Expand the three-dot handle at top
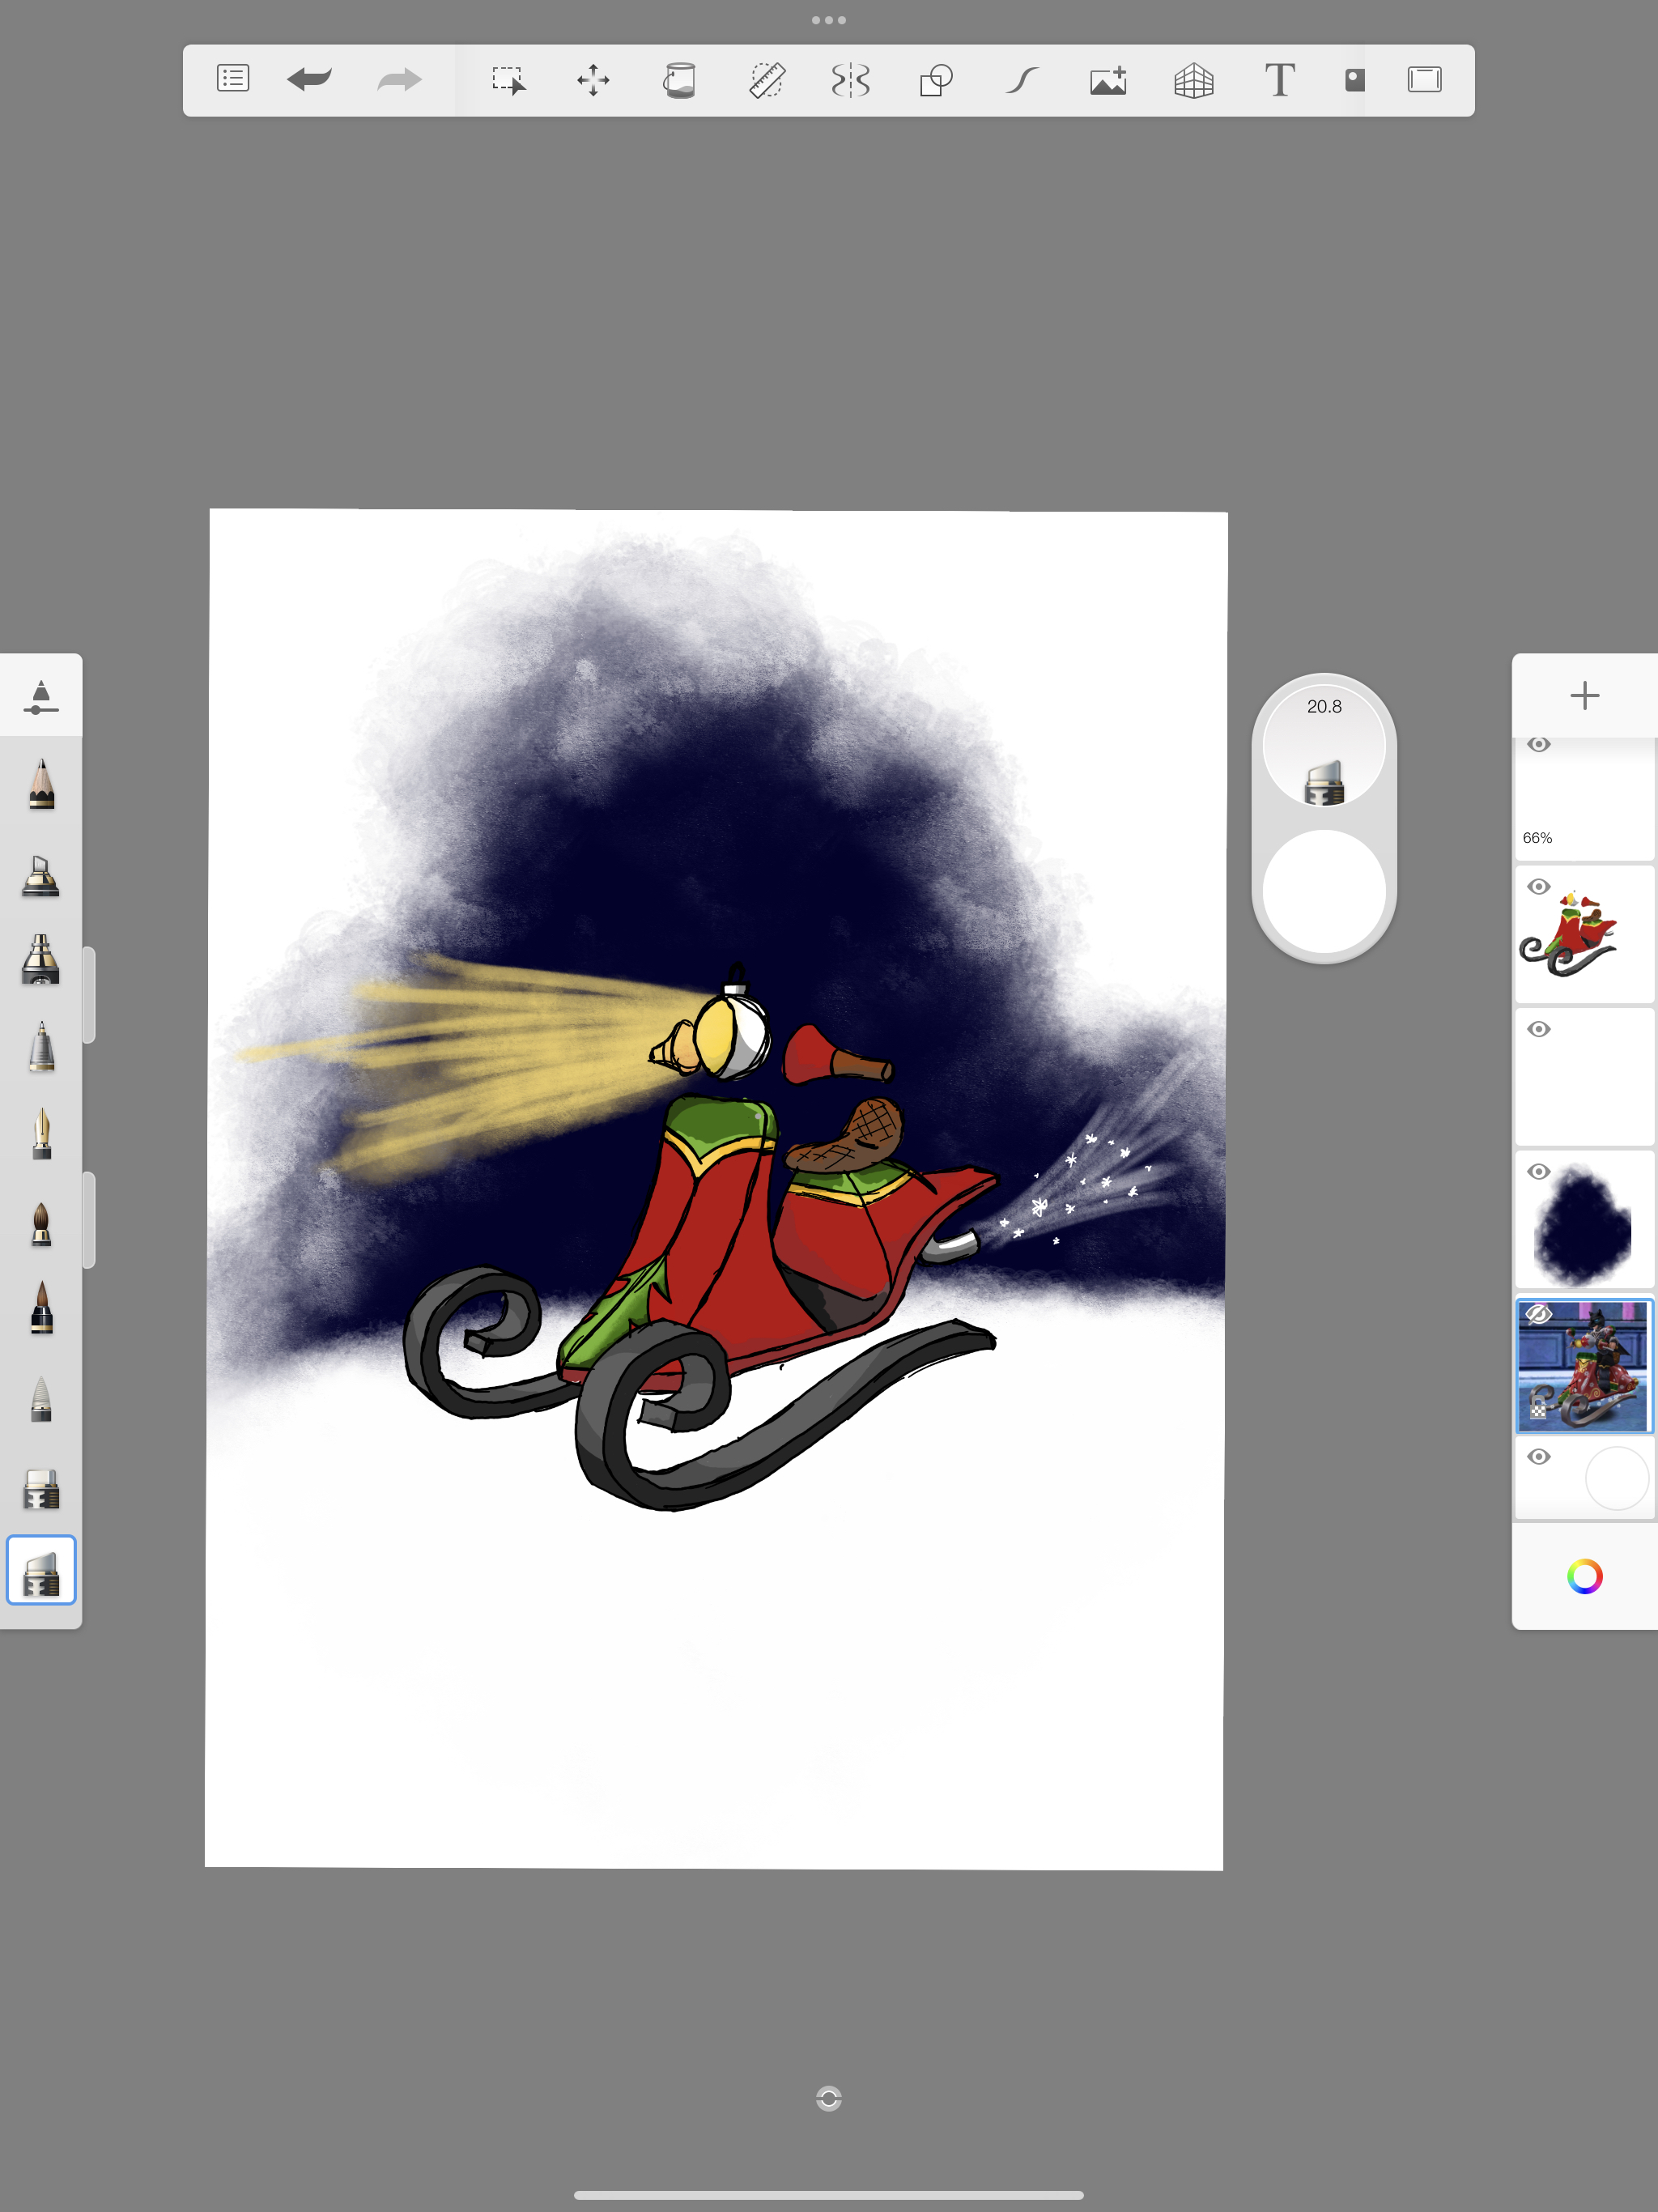The image size is (1658, 2212). tap(828, 20)
